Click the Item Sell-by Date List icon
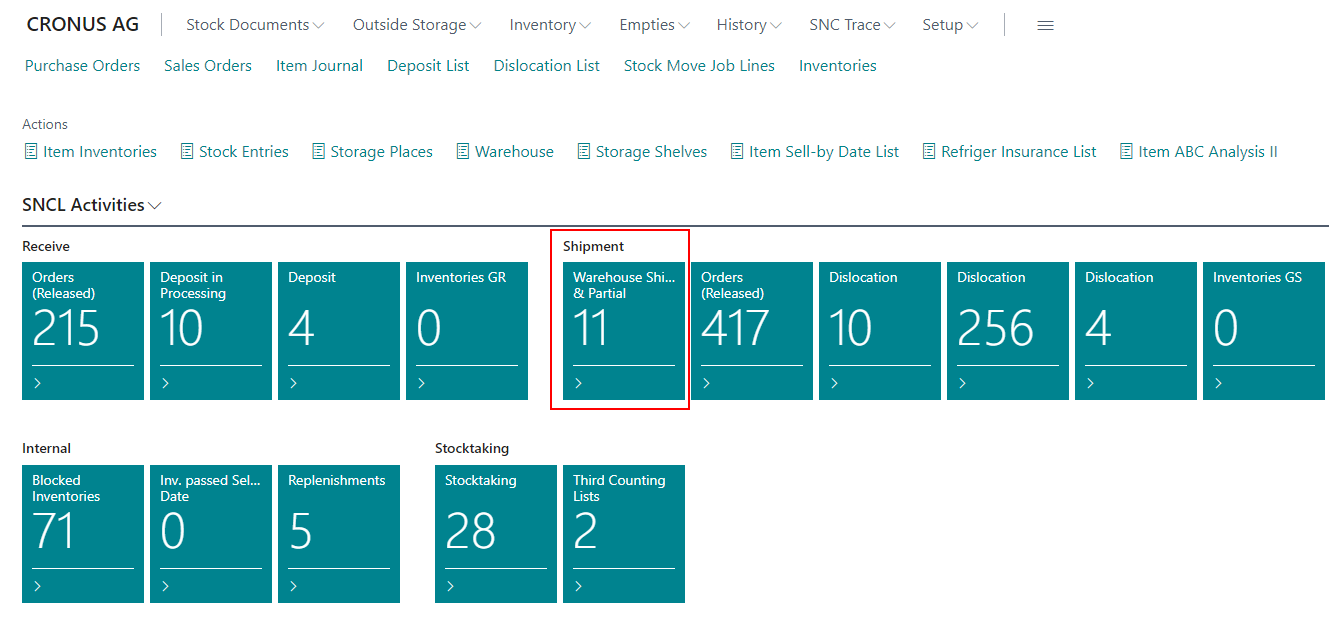 click(736, 152)
